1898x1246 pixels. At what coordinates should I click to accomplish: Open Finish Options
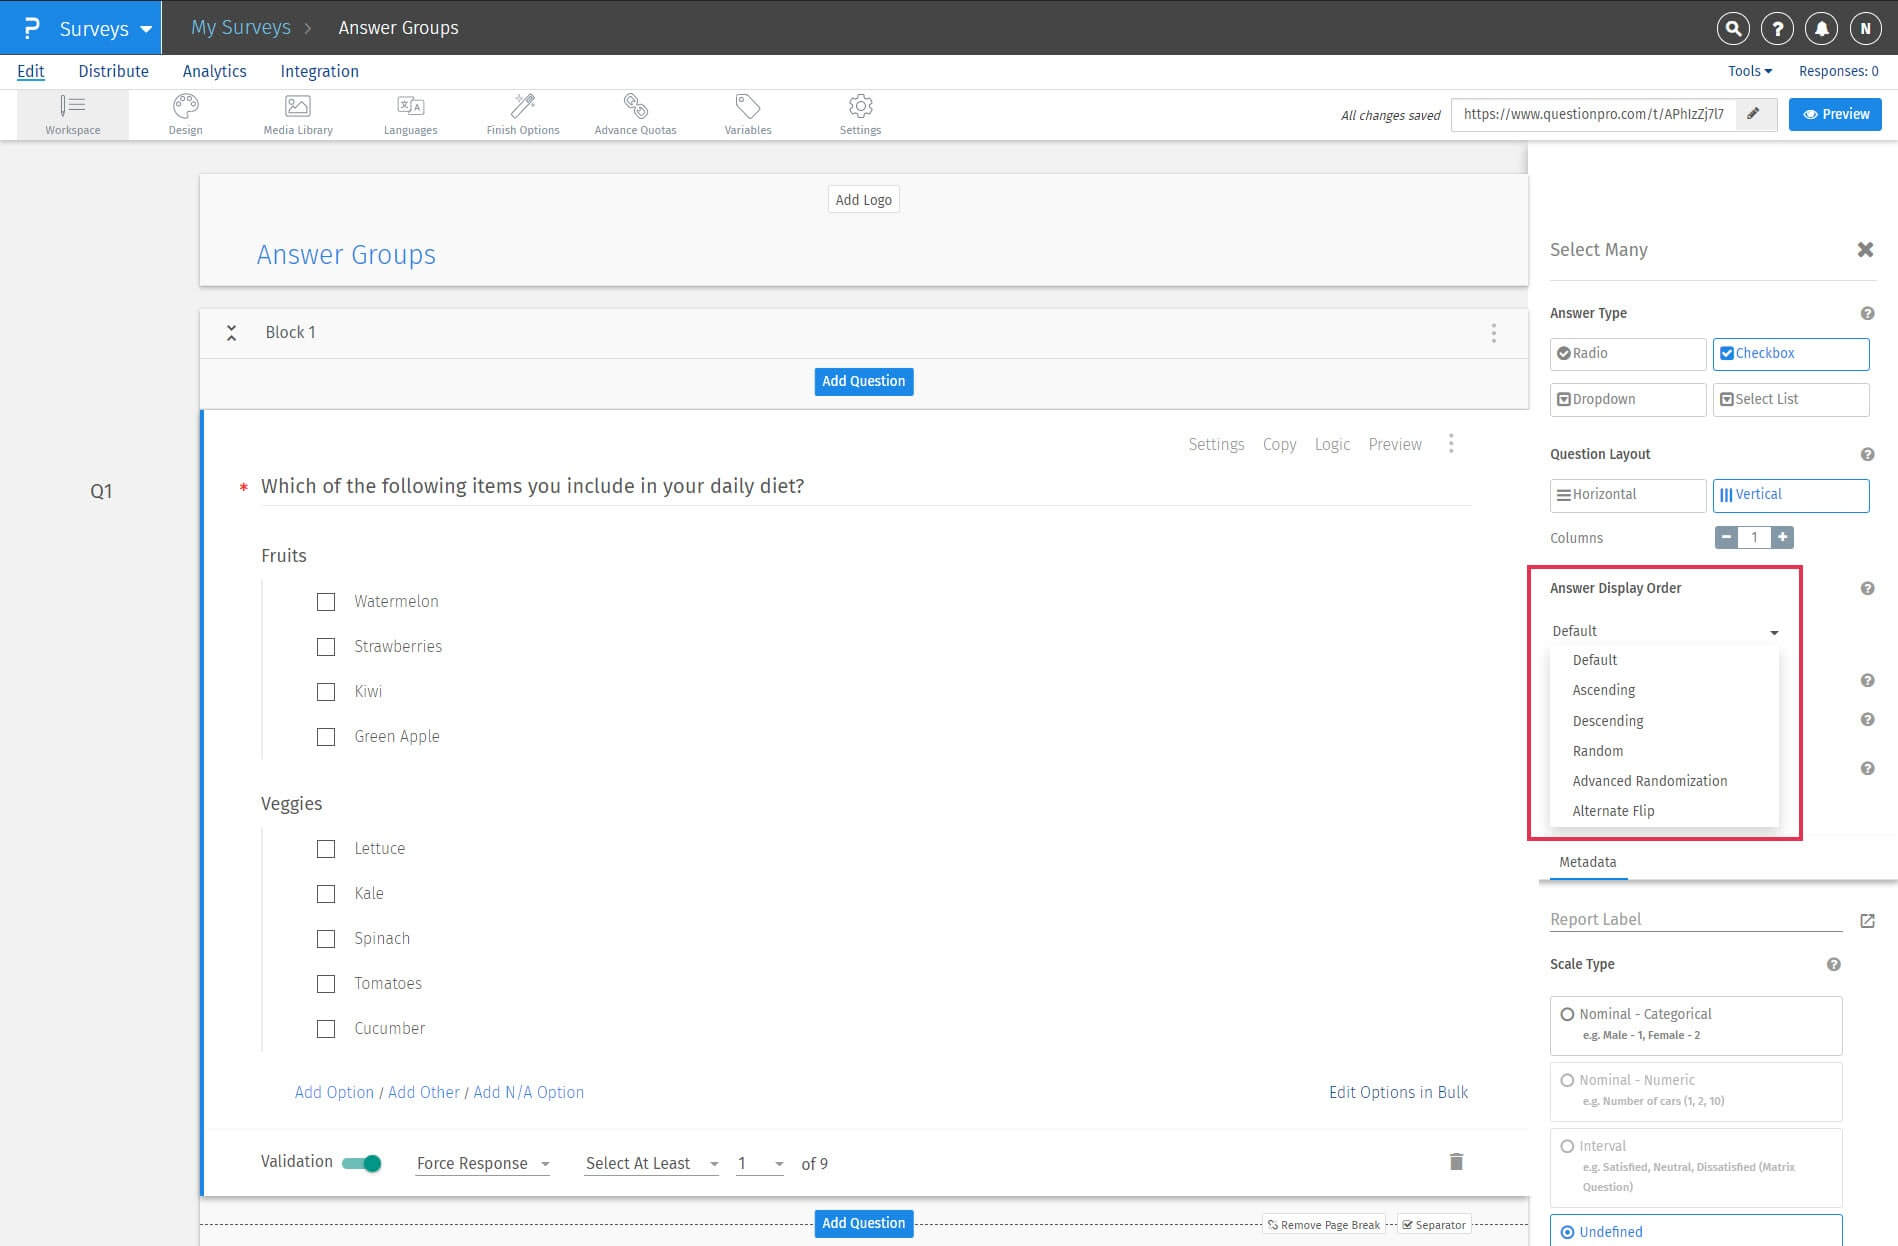point(522,112)
